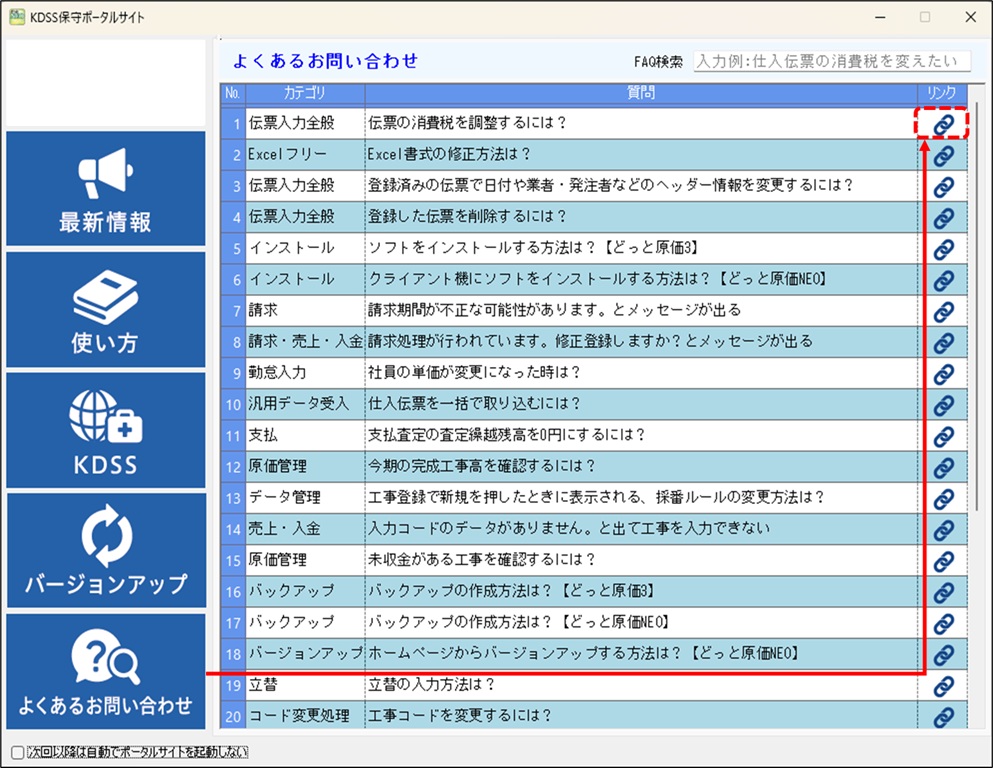Click link icon for row 20 コード変更処理
The image size is (993, 768).
pos(943,716)
